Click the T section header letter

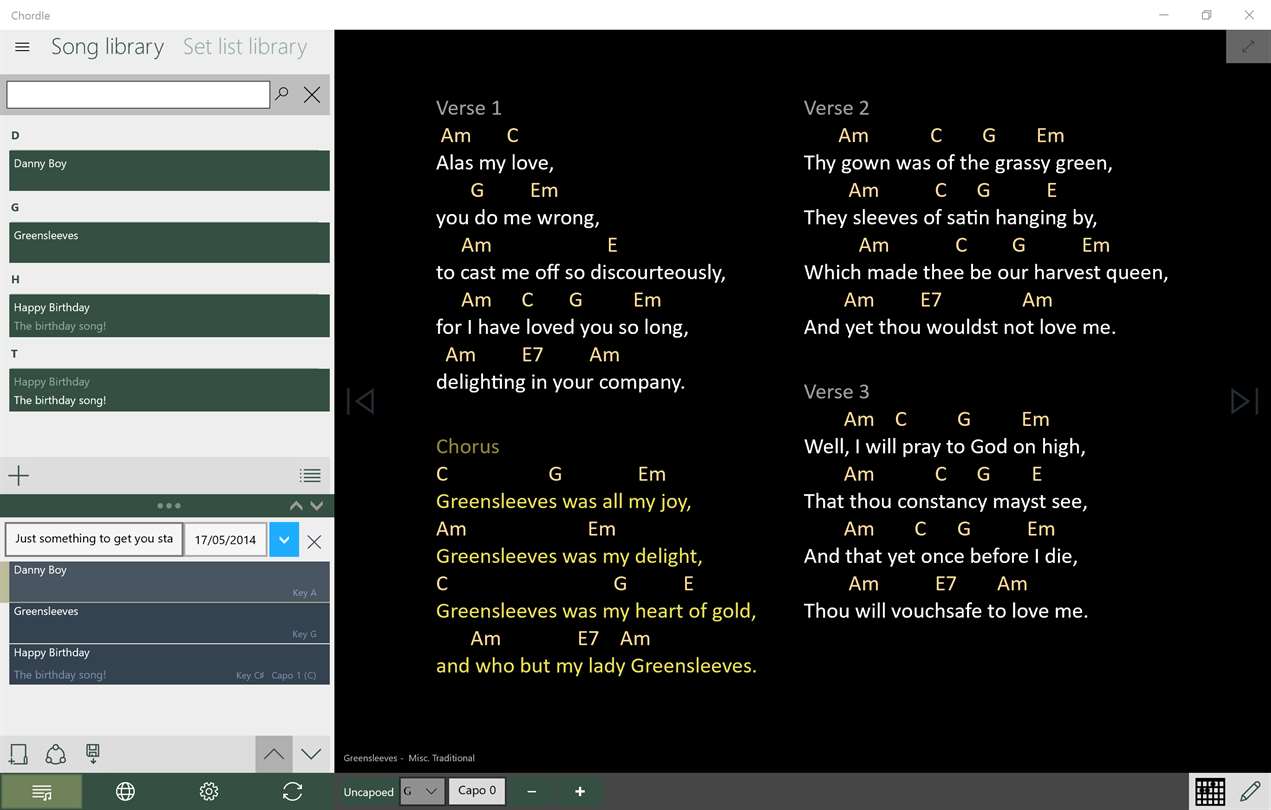coord(15,353)
